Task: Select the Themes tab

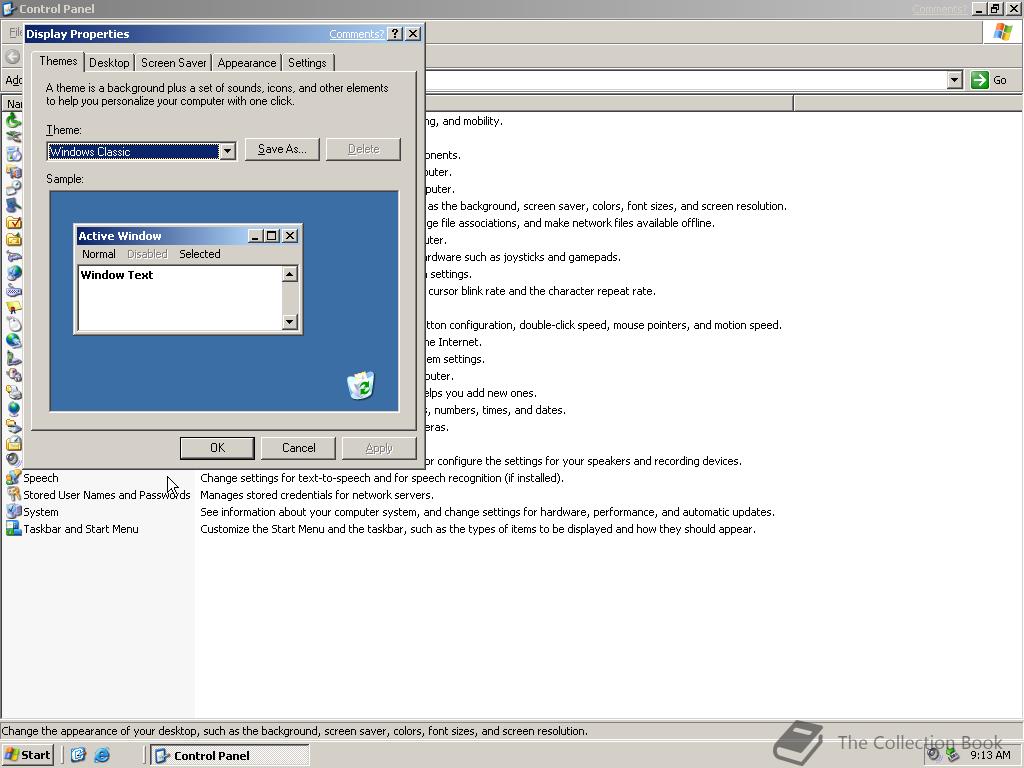Action: pyautogui.click(x=58, y=61)
